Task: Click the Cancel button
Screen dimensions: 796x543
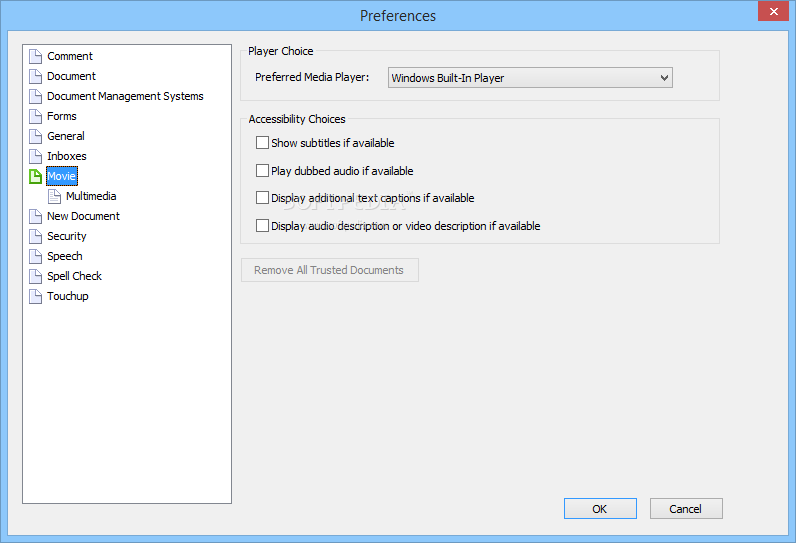Action: (686, 508)
